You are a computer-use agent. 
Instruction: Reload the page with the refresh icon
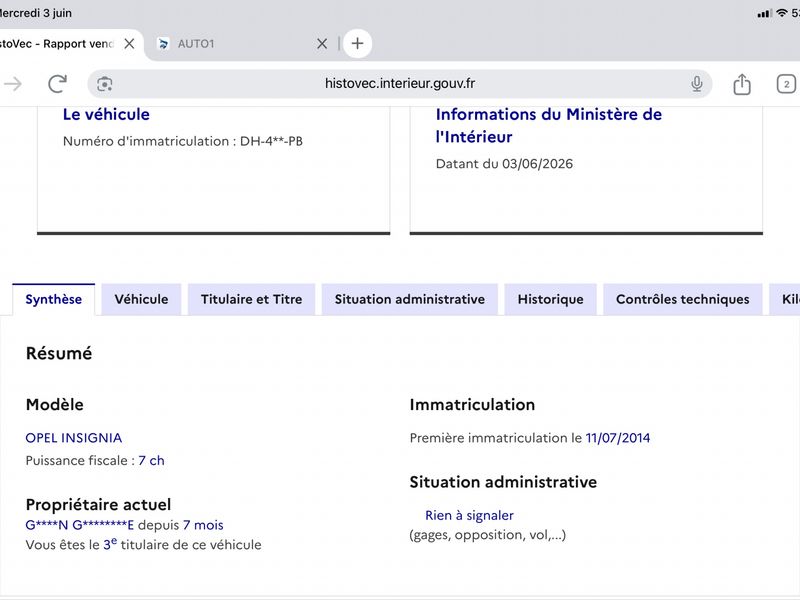pos(57,84)
